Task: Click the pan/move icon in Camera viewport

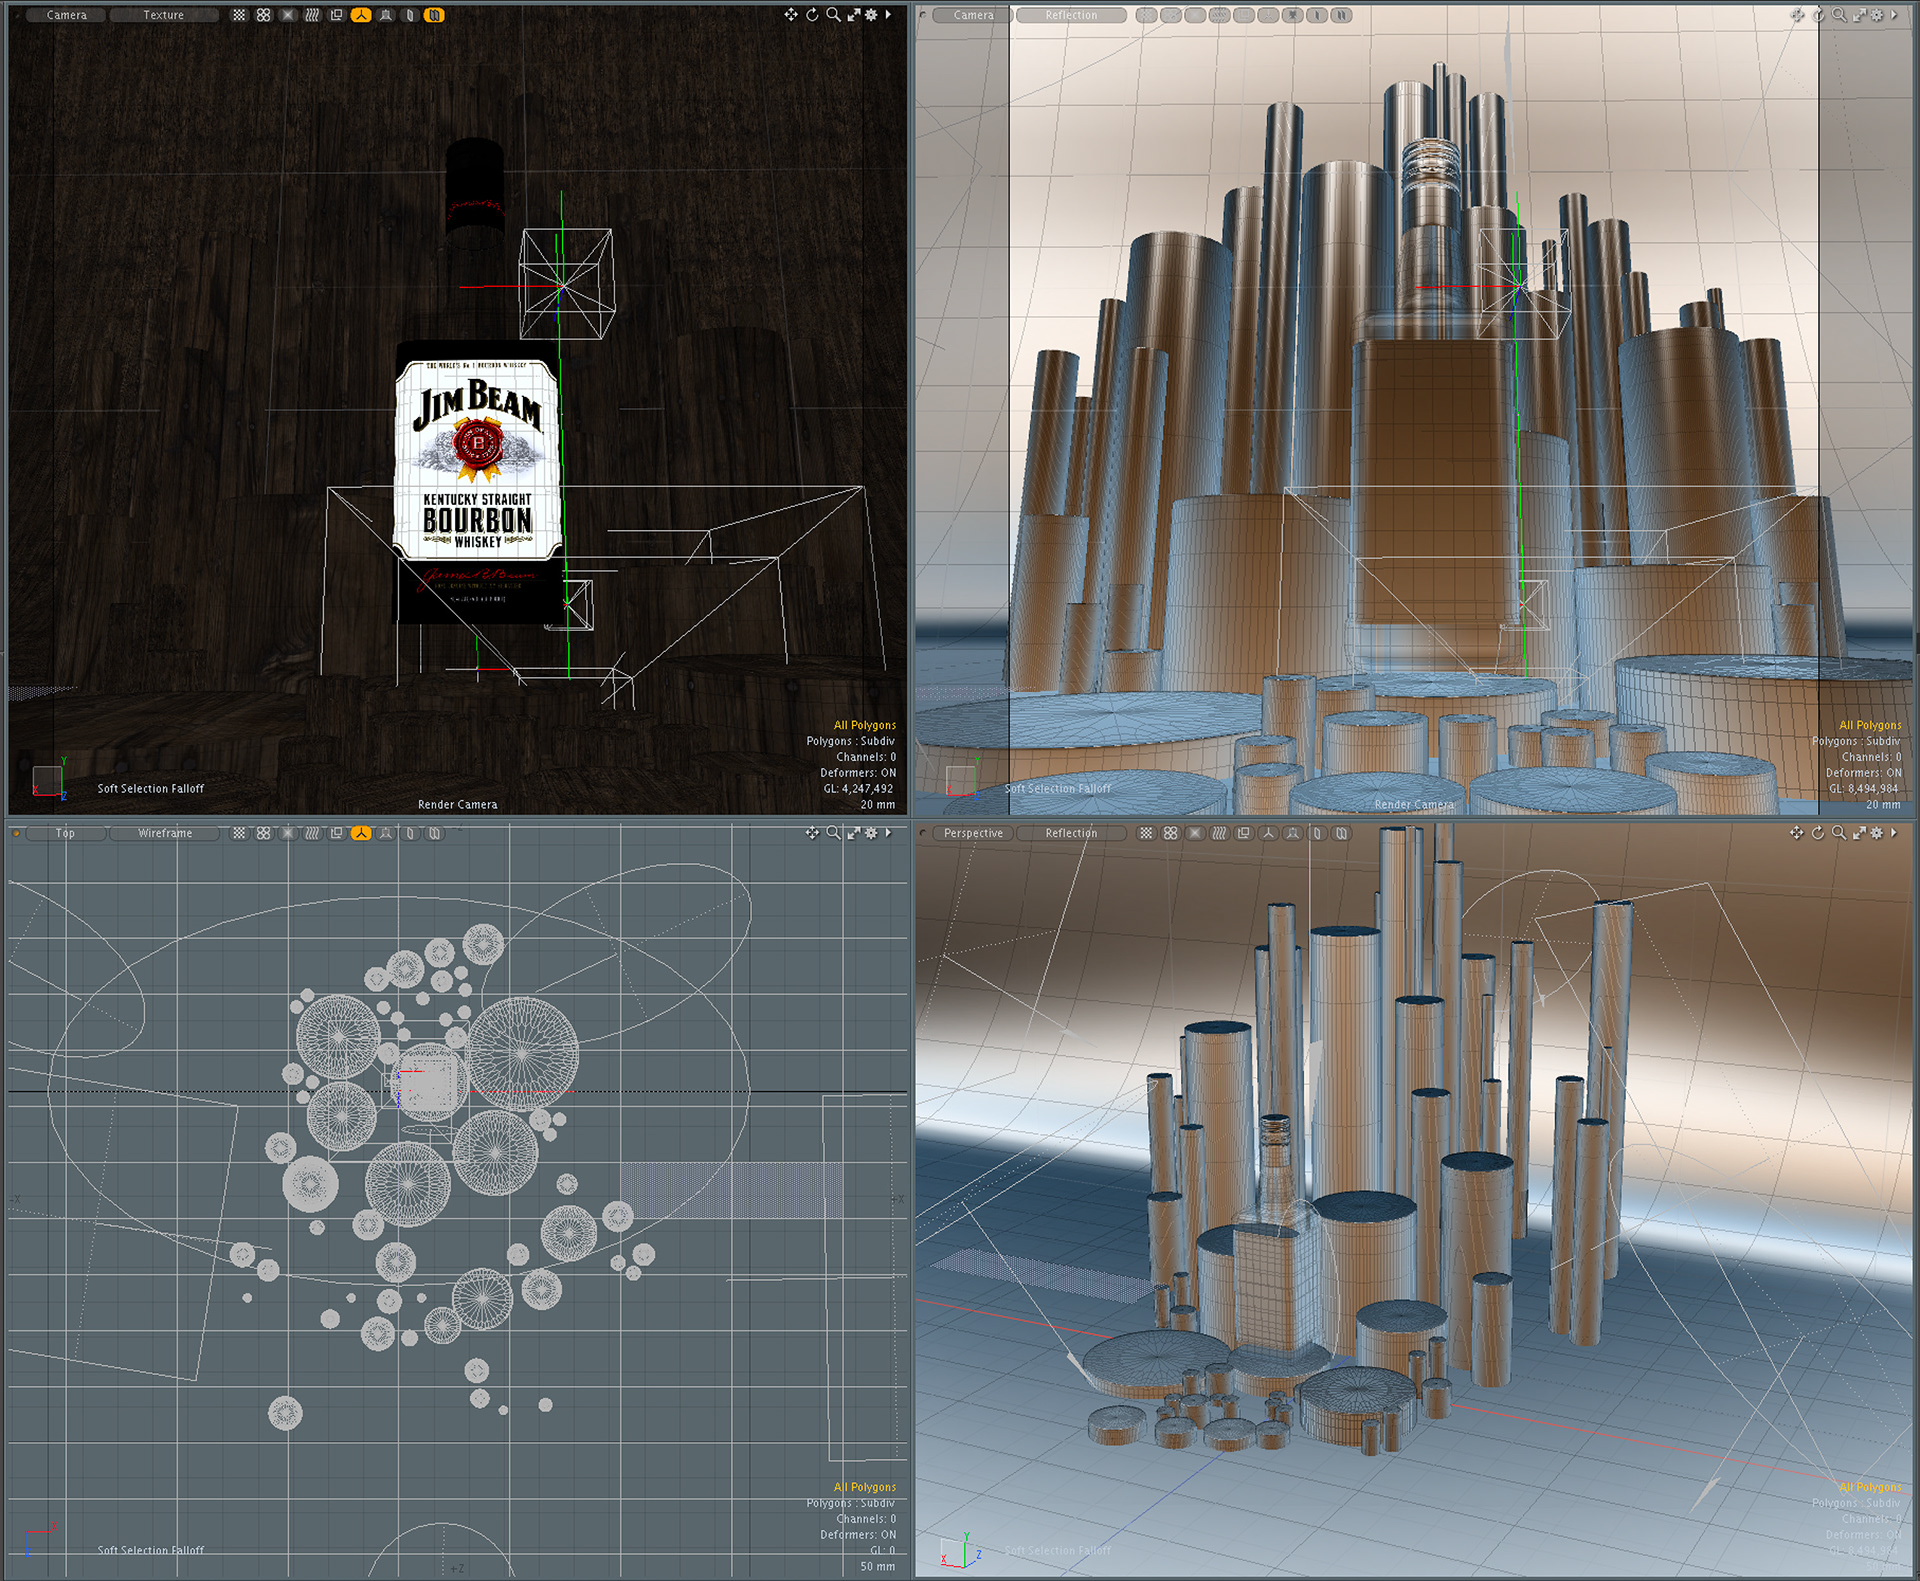Action: point(791,15)
